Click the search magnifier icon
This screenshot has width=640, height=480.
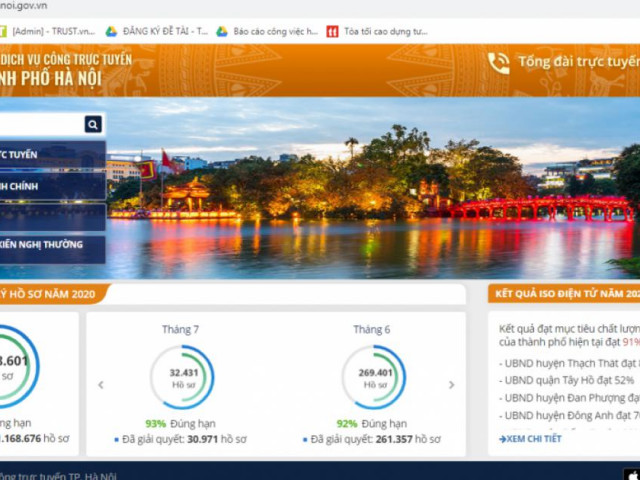tap(93, 124)
